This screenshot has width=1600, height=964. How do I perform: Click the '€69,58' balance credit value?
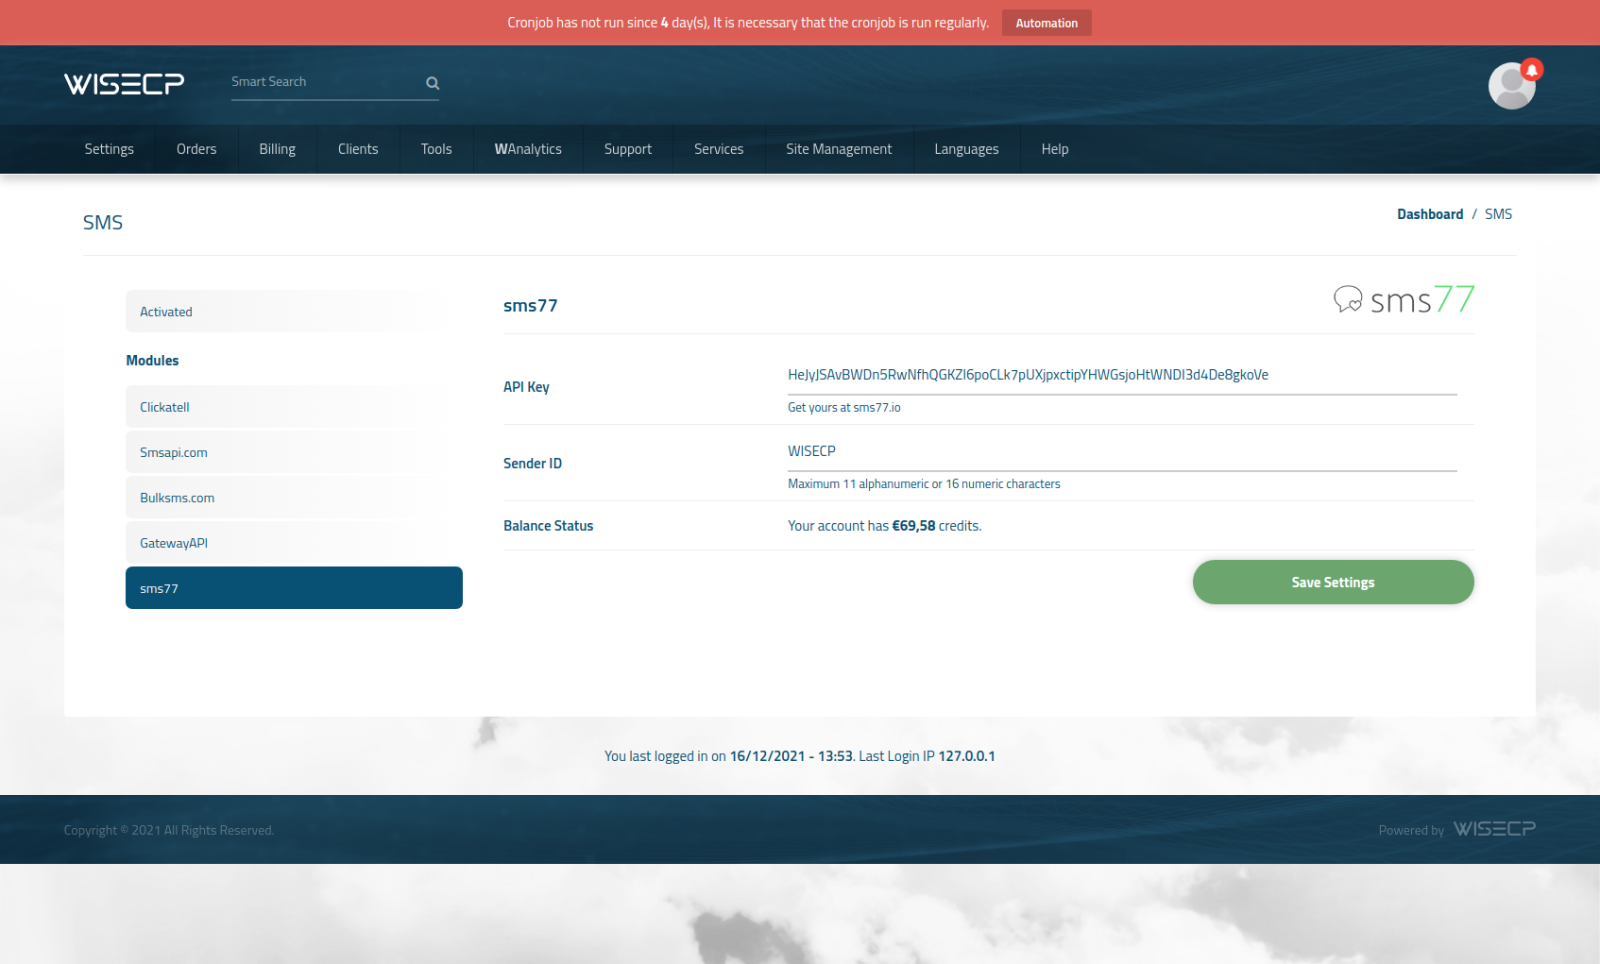point(914,526)
